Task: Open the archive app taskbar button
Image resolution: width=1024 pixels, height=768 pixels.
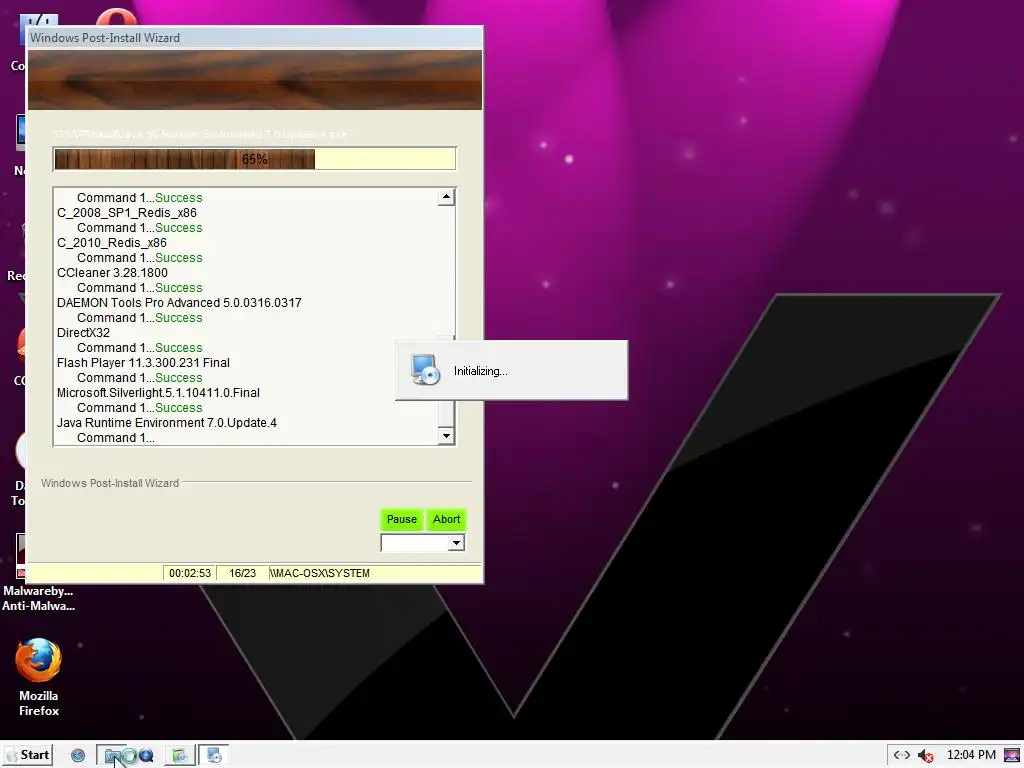Action: [x=180, y=756]
